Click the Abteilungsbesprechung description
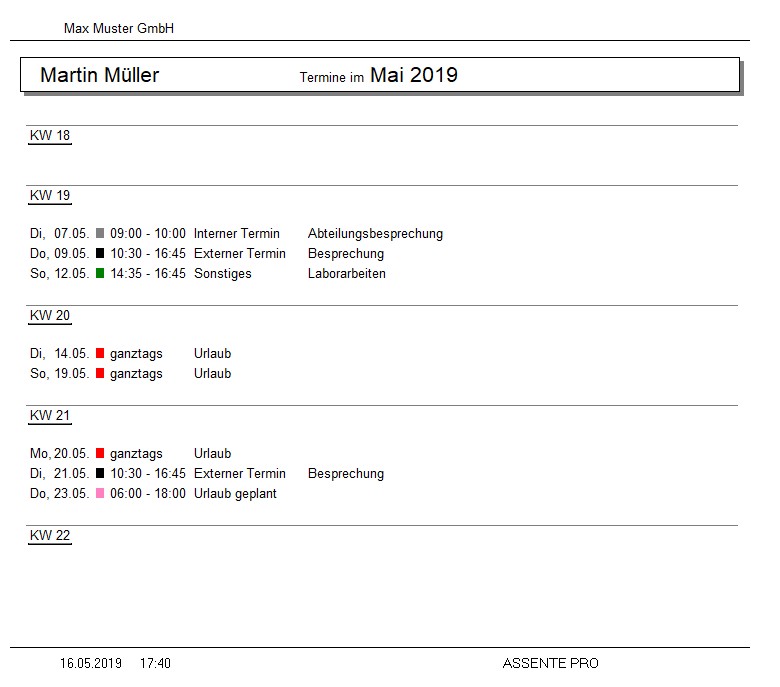The width and height of the screenshot is (780, 687). 376,234
